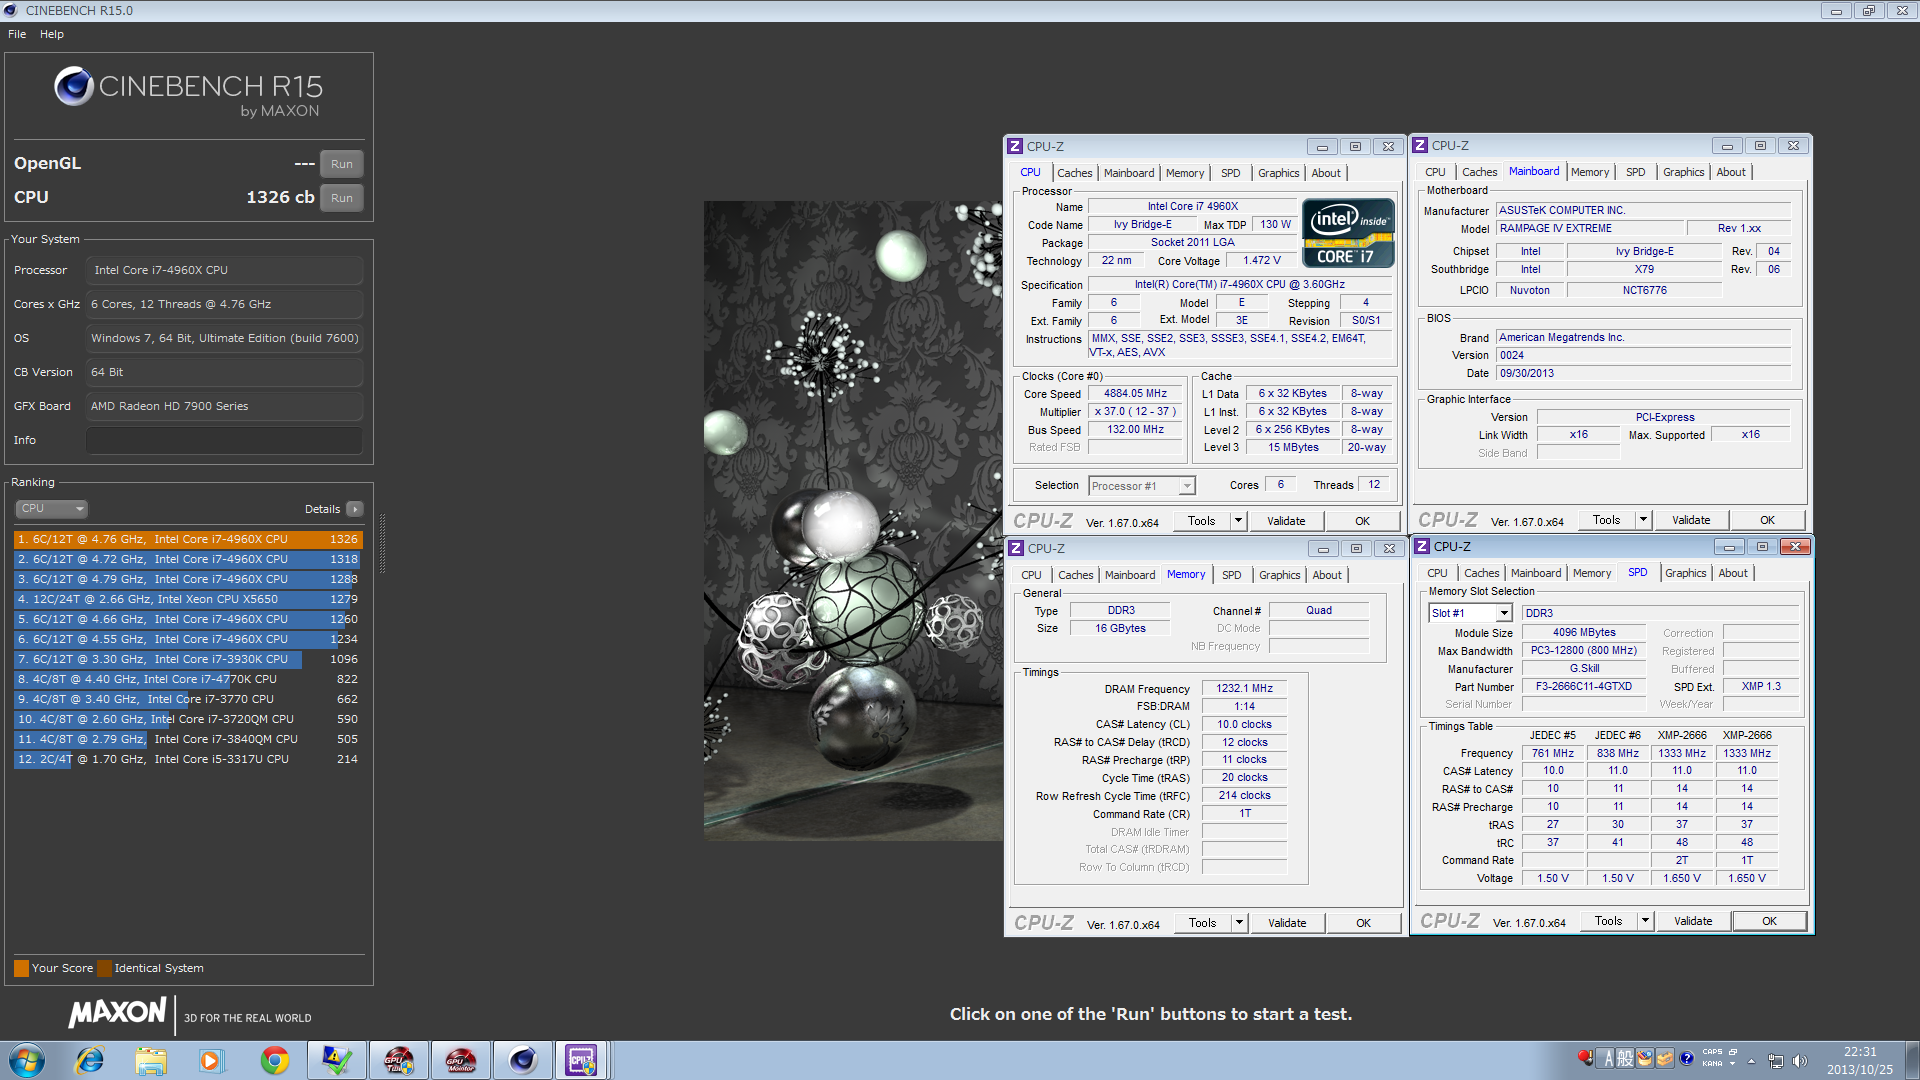Screen dimensions: 1920x1080
Task: Run the CPU benchmark
Action: tap(342, 198)
